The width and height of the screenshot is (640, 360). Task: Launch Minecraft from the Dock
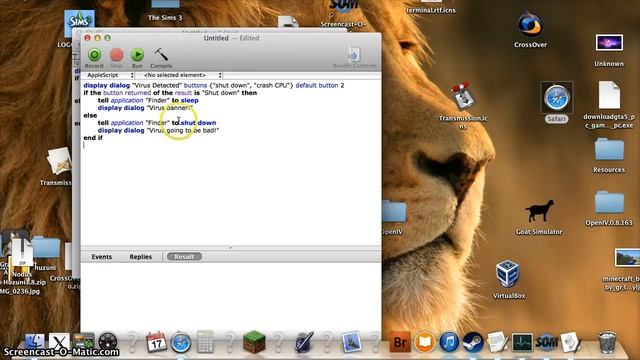point(254,342)
